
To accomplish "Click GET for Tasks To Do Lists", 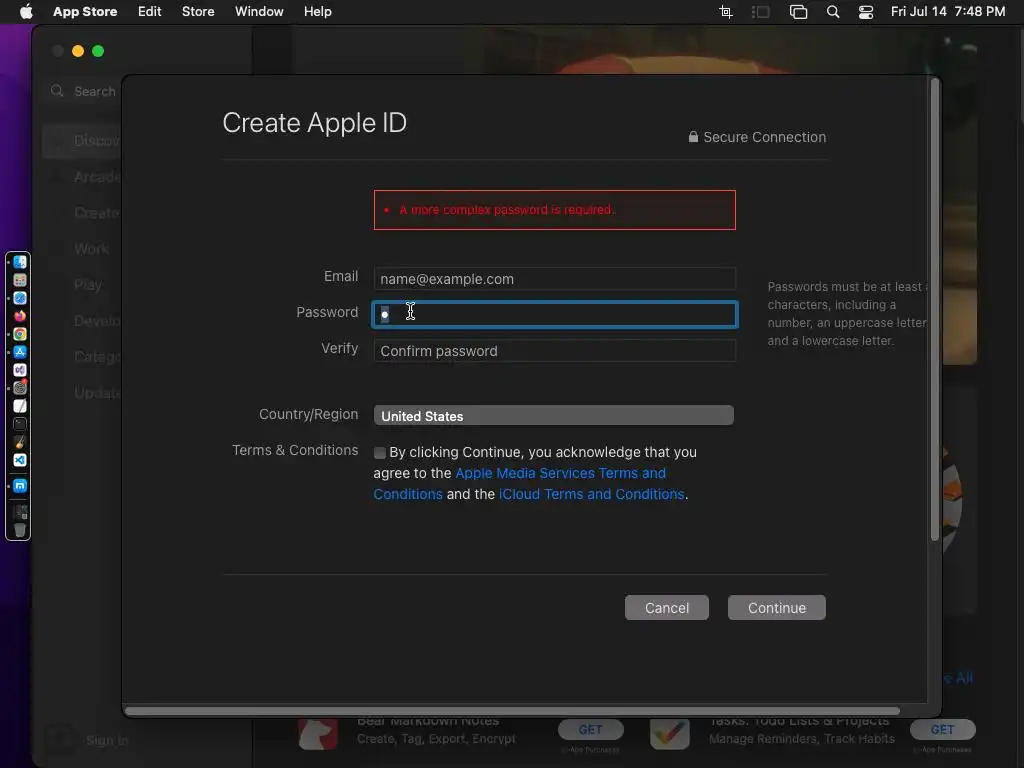I will point(942,729).
